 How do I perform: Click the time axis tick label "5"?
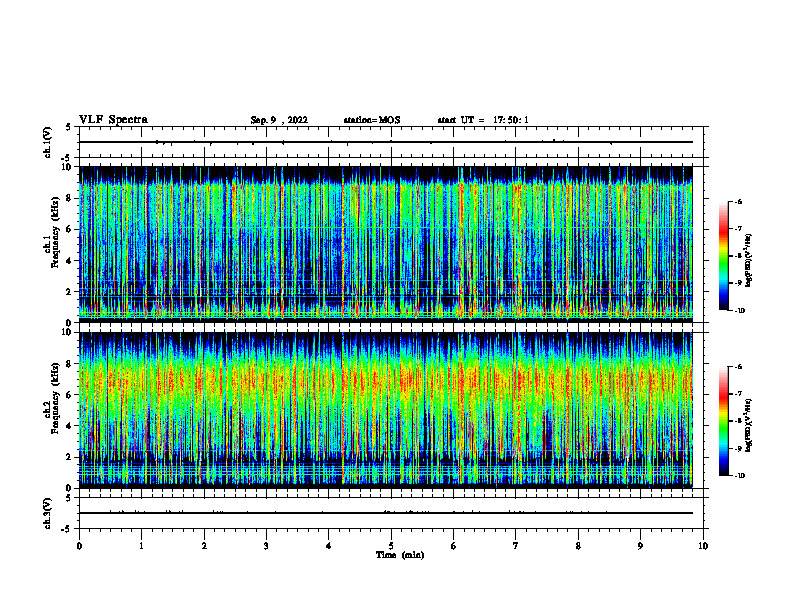click(x=391, y=546)
